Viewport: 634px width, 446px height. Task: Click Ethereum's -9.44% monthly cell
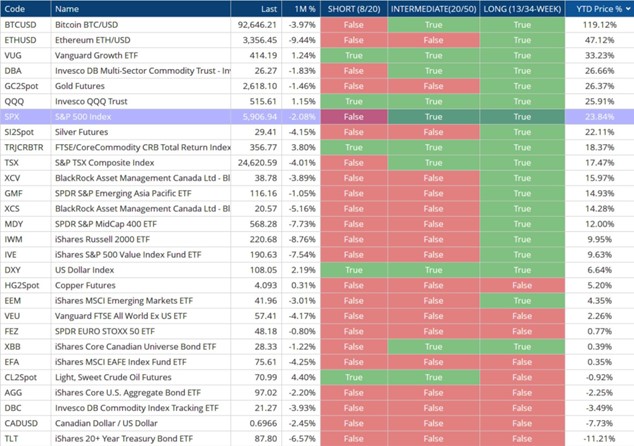pos(301,40)
